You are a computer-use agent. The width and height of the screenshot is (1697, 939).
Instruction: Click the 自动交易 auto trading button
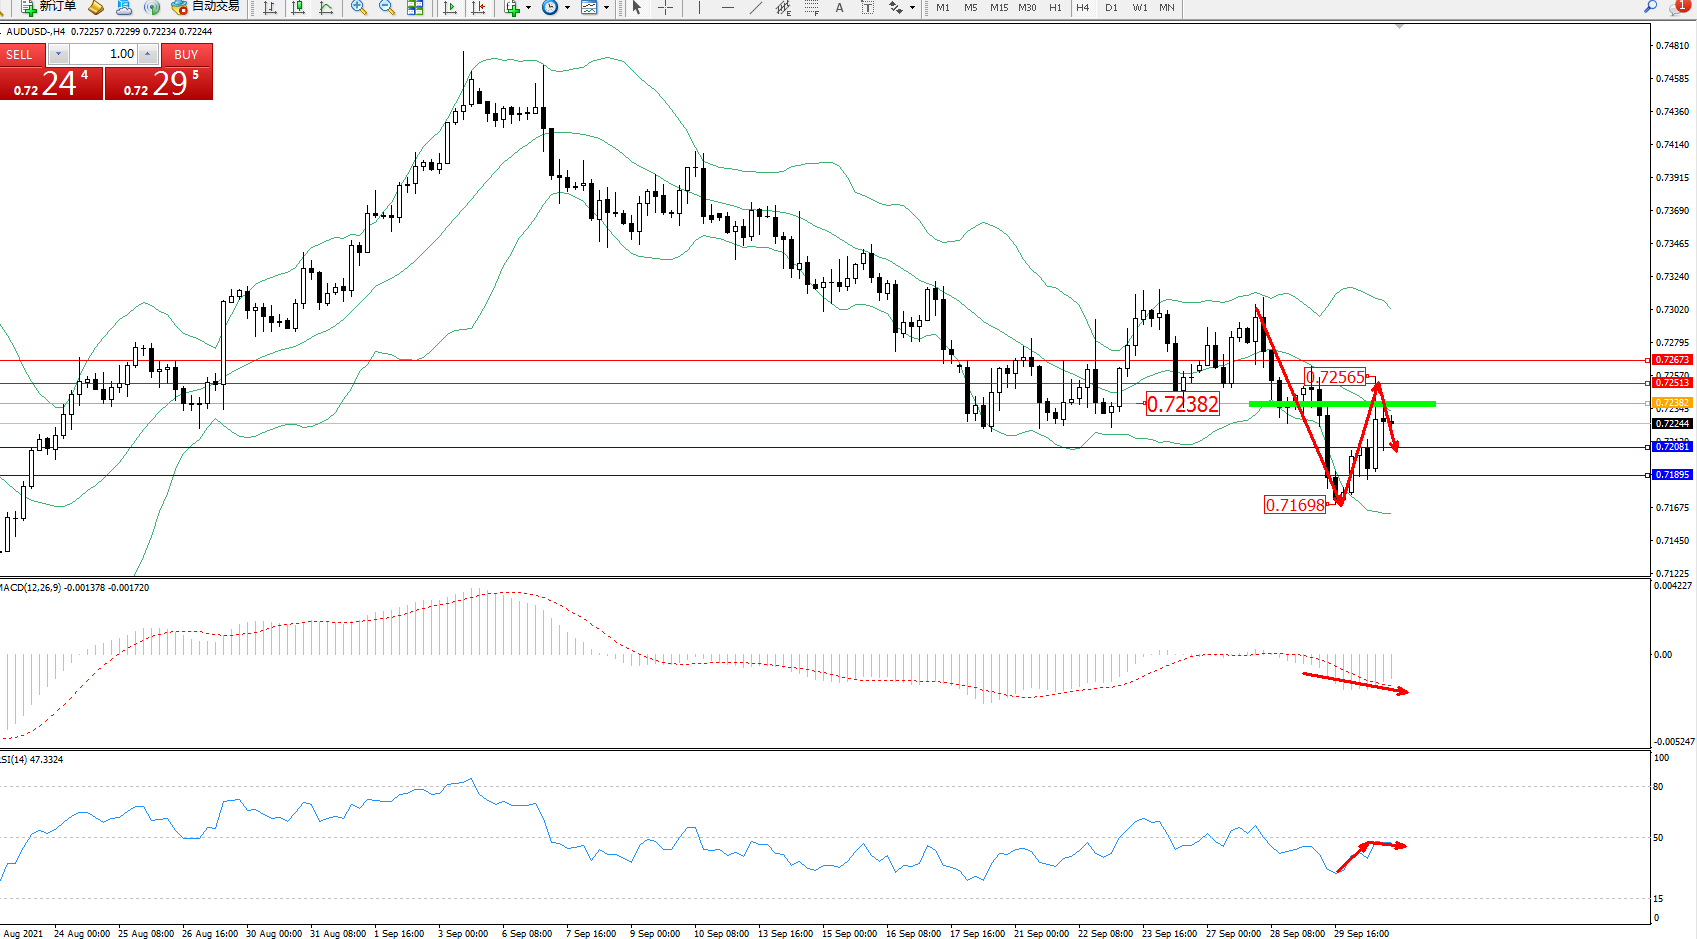pyautogui.click(x=205, y=7)
